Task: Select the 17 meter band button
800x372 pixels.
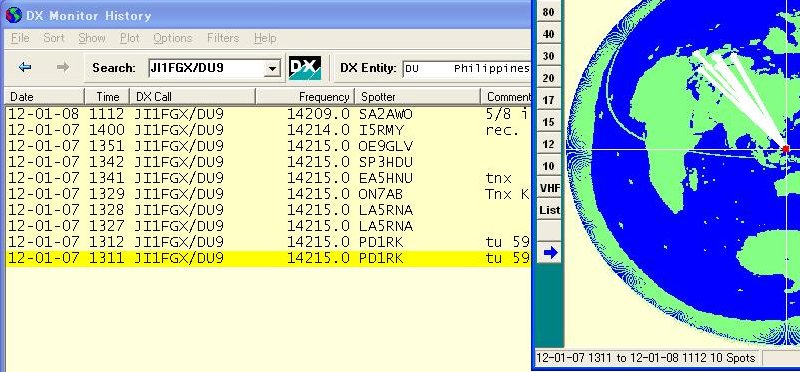Action: pyautogui.click(x=549, y=100)
